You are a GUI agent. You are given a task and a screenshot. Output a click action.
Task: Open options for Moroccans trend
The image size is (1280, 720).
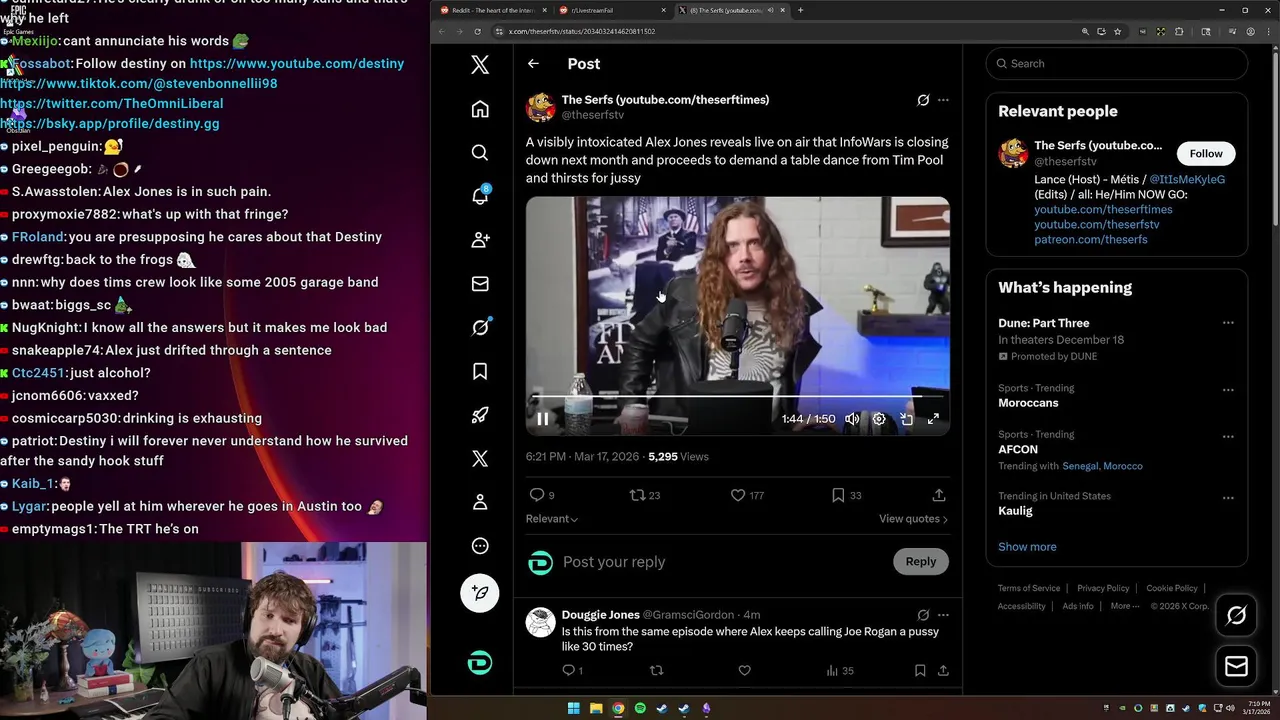point(1228,390)
